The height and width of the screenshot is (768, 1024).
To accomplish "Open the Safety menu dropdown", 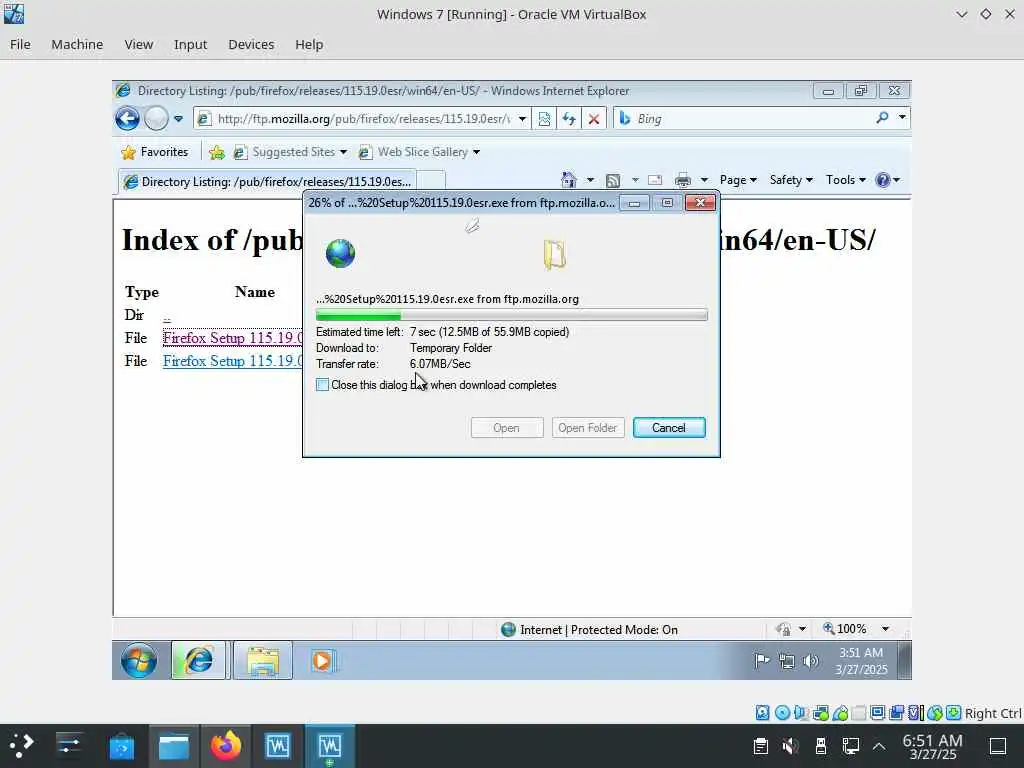I will [791, 180].
